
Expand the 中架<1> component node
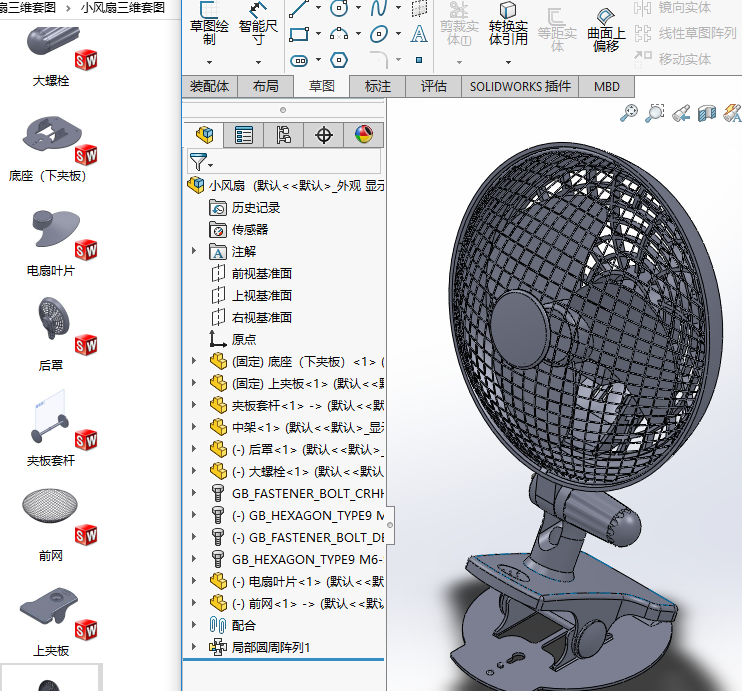(194, 427)
